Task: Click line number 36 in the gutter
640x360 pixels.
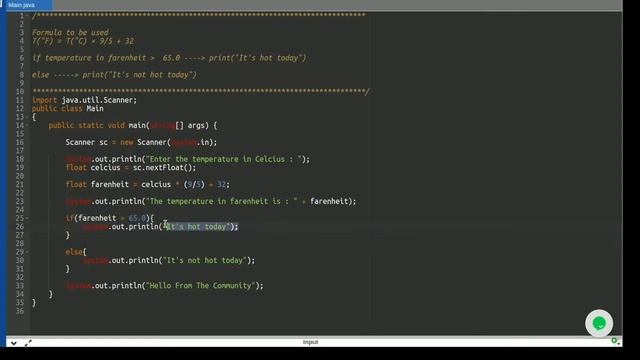Action: pos(20,311)
